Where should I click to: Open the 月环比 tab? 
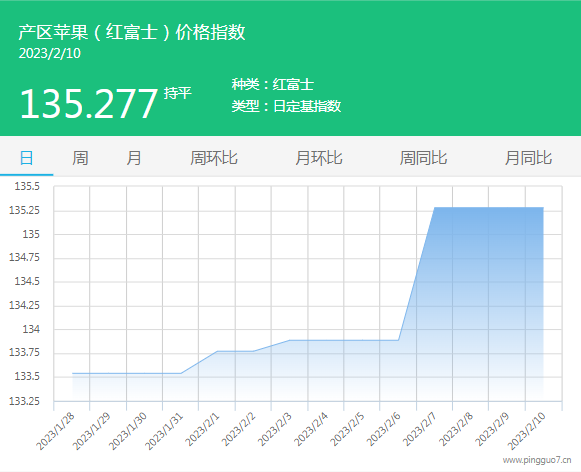click(319, 158)
